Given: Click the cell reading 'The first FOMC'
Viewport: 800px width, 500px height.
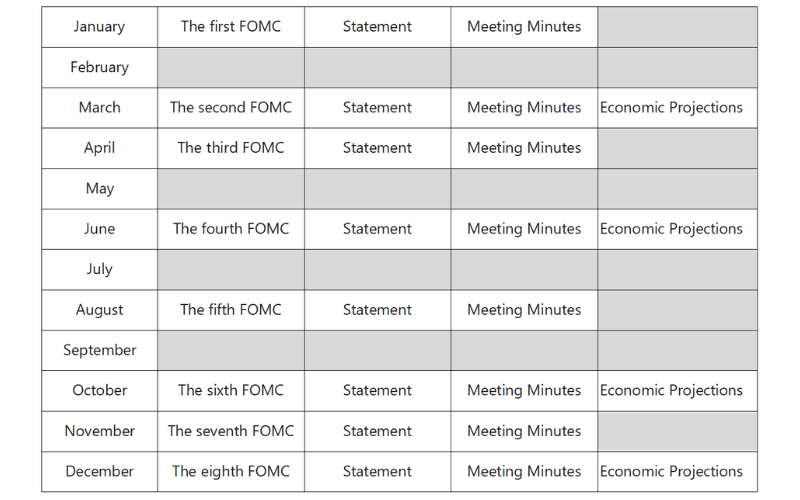Looking at the screenshot, I should (231, 27).
